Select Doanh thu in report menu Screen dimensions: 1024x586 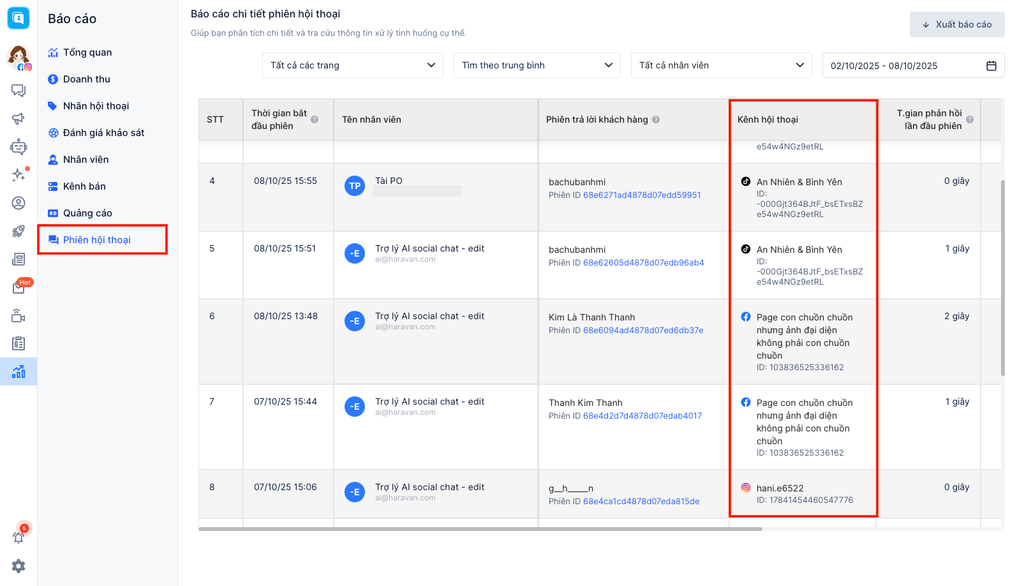86,79
